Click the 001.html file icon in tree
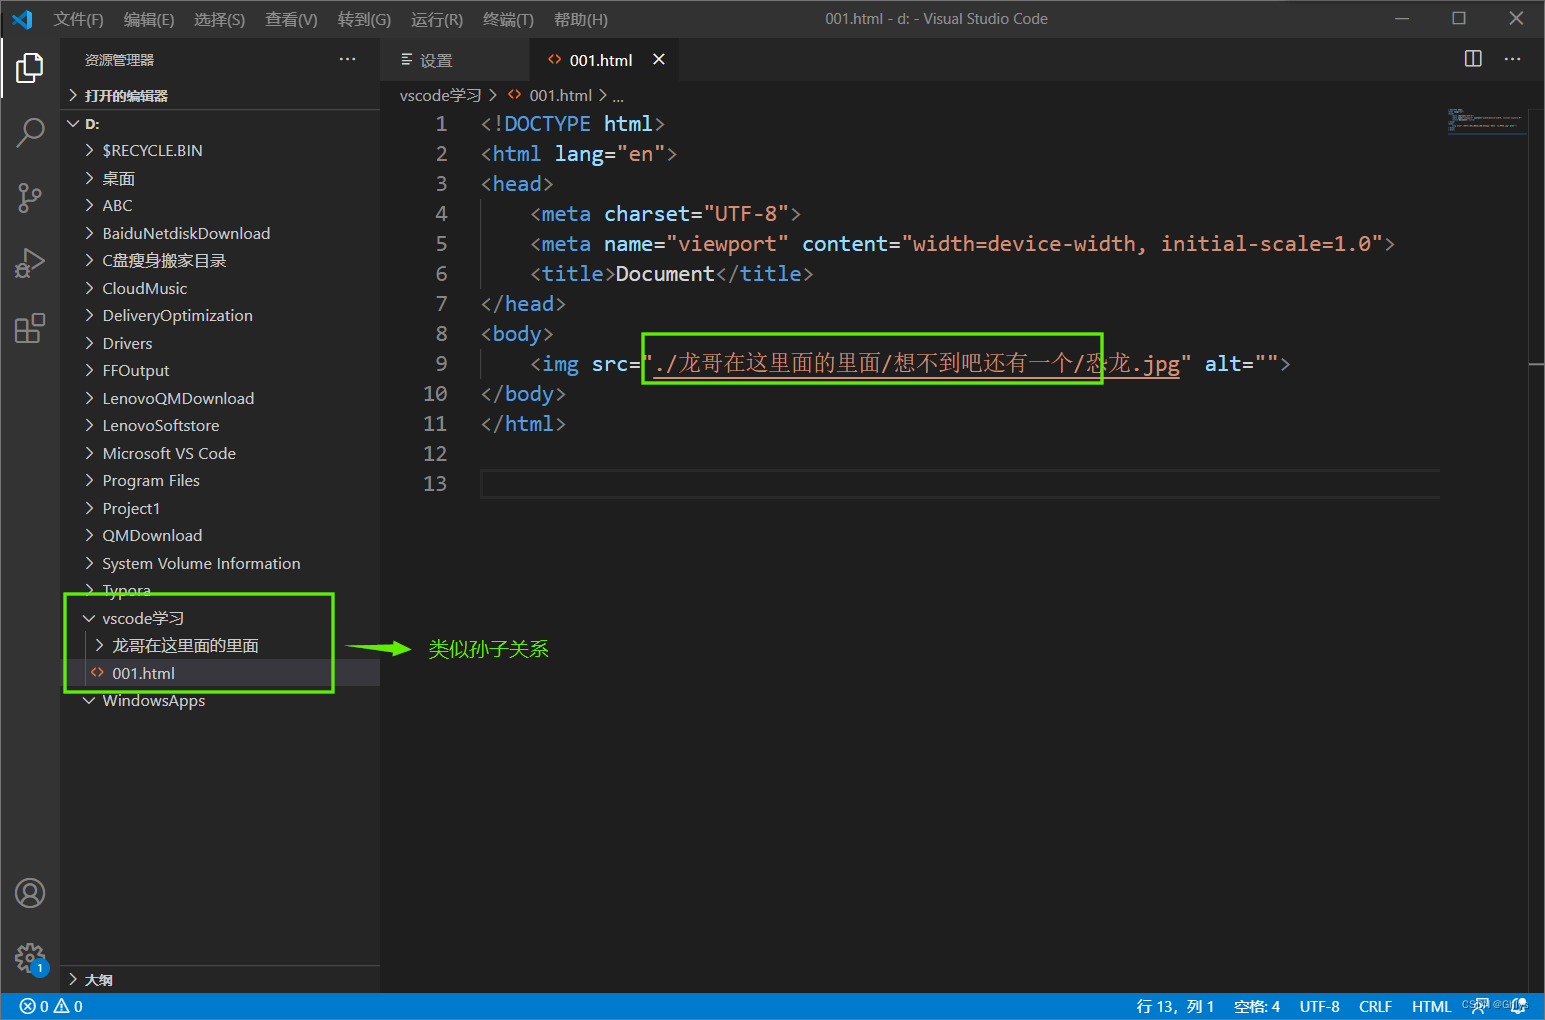The height and width of the screenshot is (1020, 1545). 97,673
